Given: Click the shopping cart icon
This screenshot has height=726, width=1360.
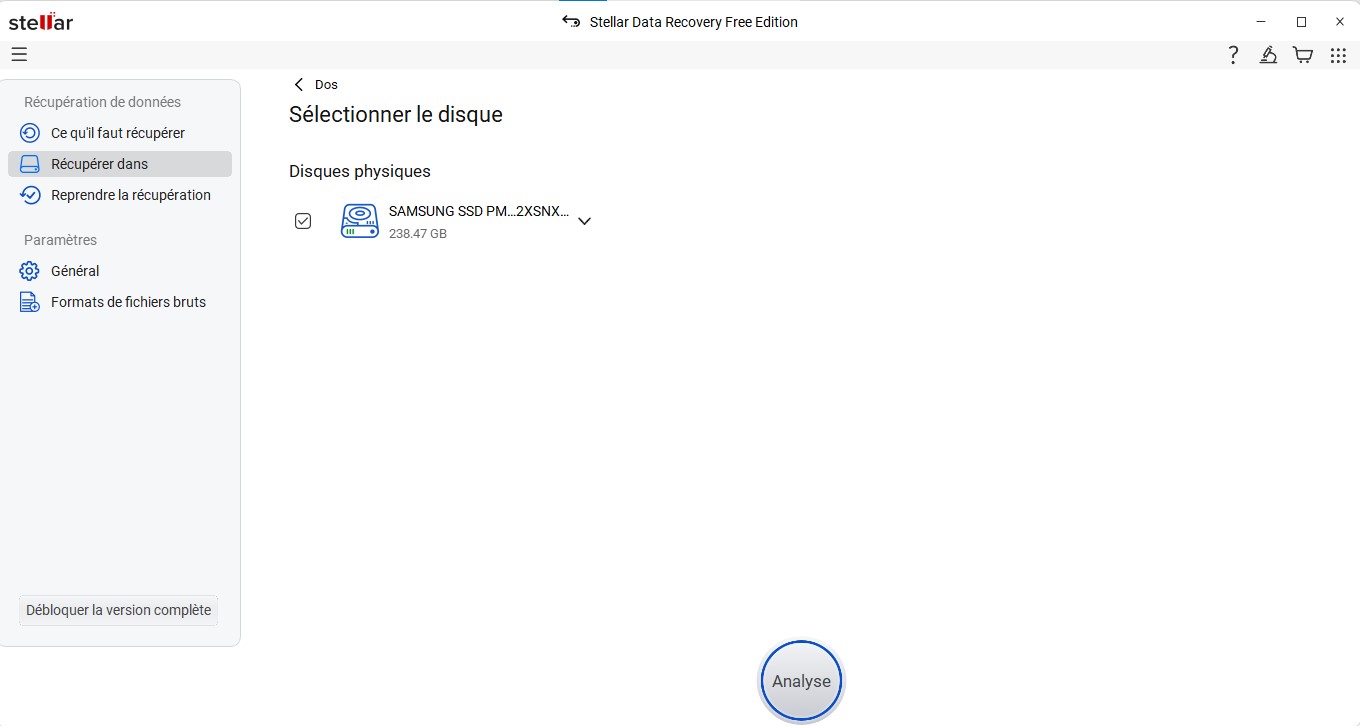Looking at the screenshot, I should coord(1303,55).
